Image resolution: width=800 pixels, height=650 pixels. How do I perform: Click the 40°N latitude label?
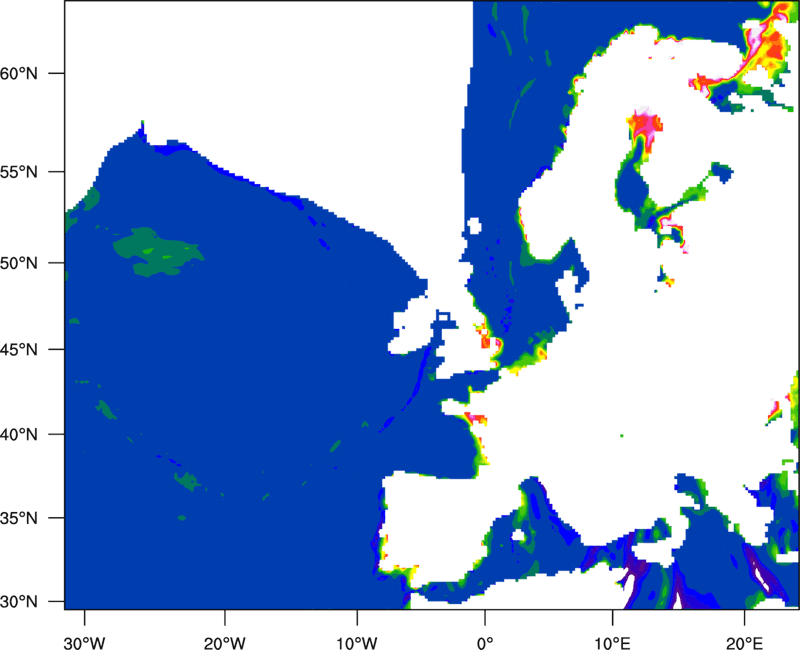19,435
